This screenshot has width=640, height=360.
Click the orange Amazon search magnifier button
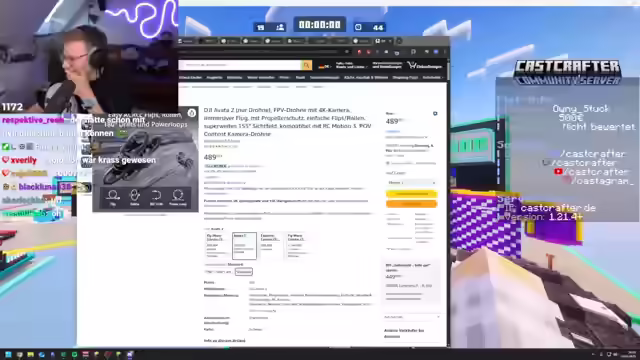pyautogui.click(x=307, y=65)
